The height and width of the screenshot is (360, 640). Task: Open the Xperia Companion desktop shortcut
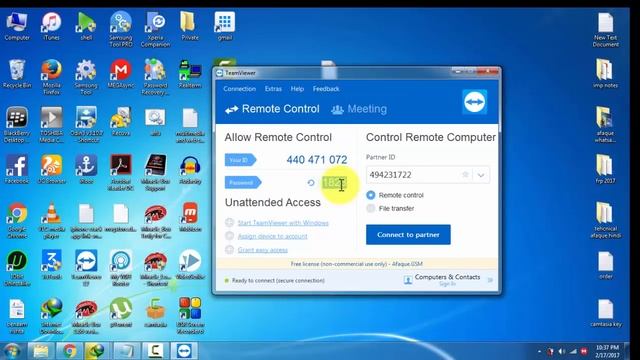click(155, 30)
